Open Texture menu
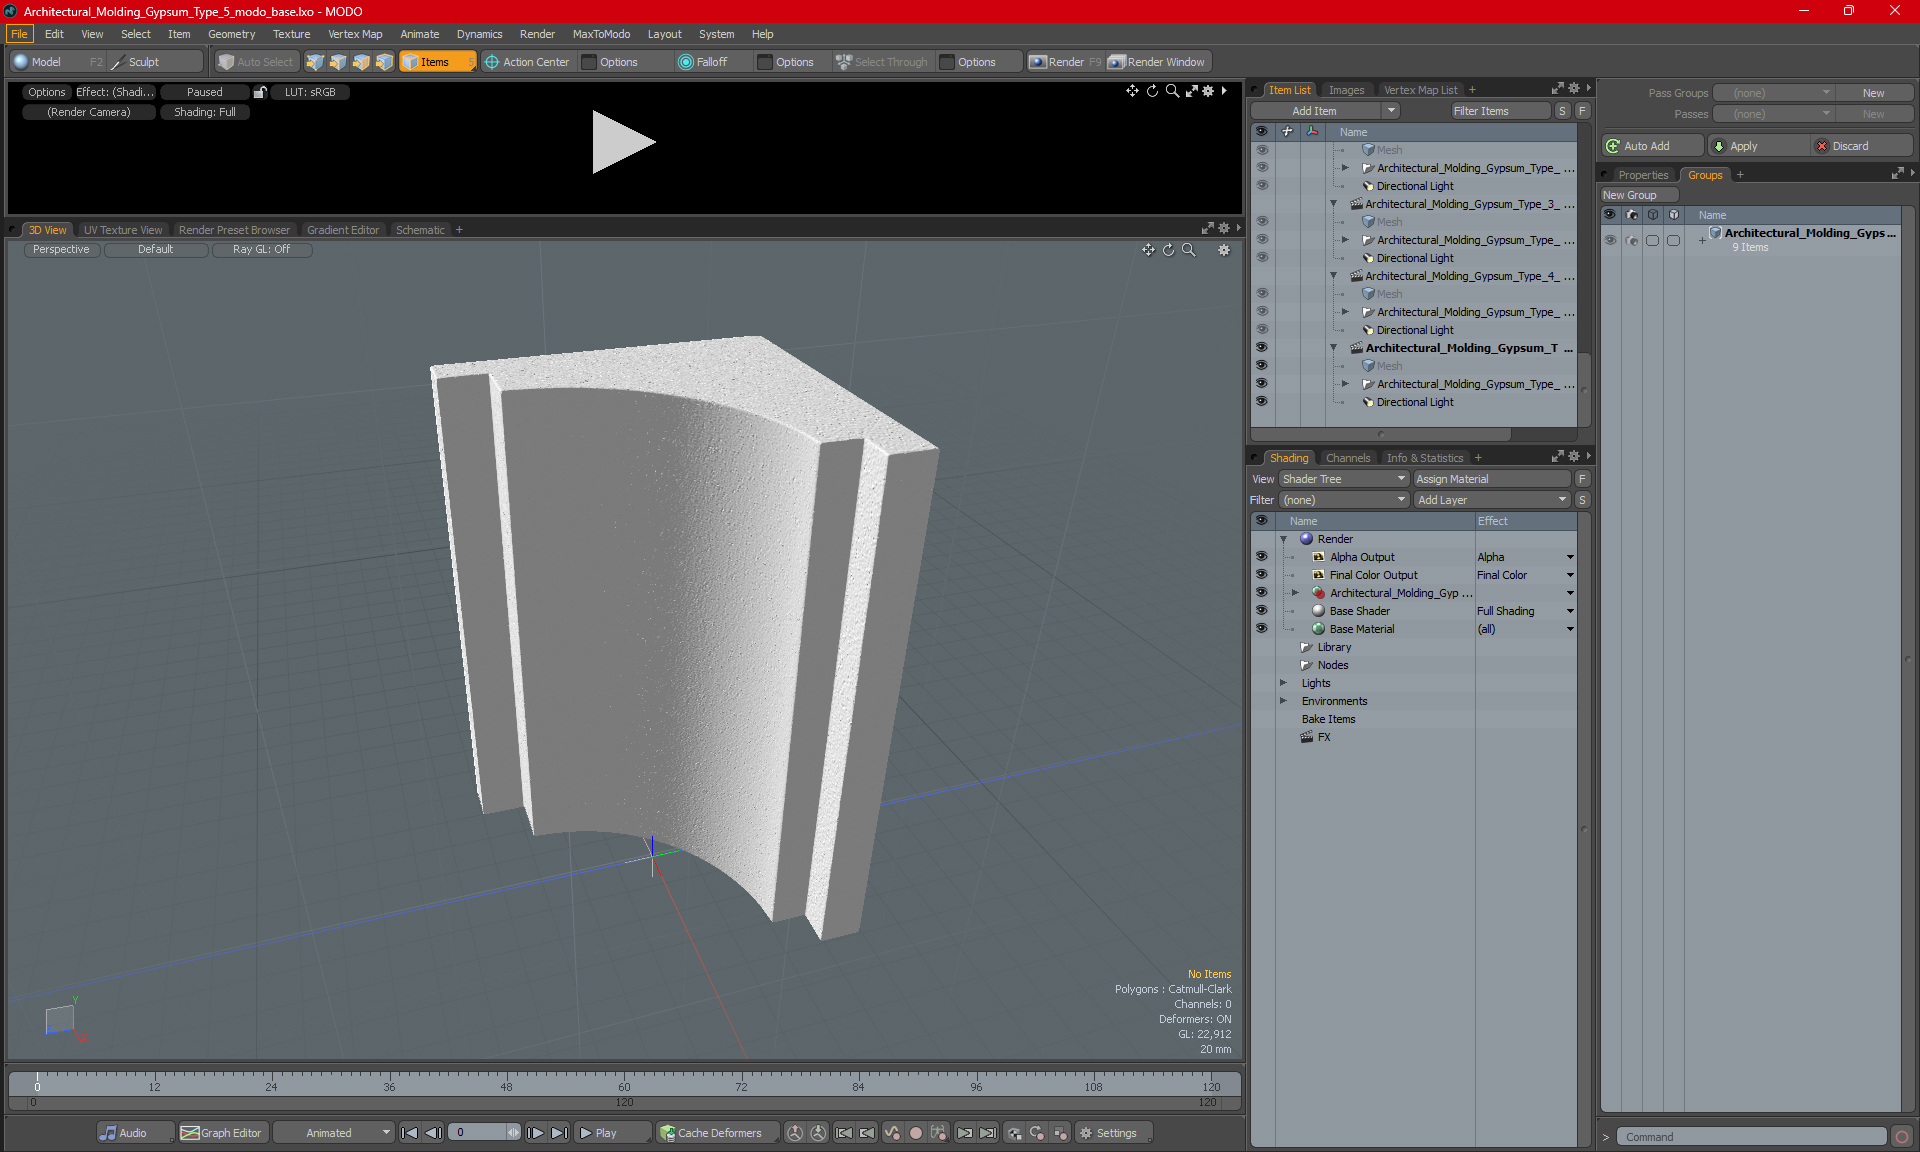Screen dimensions: 1920x1152 point(291,34)
